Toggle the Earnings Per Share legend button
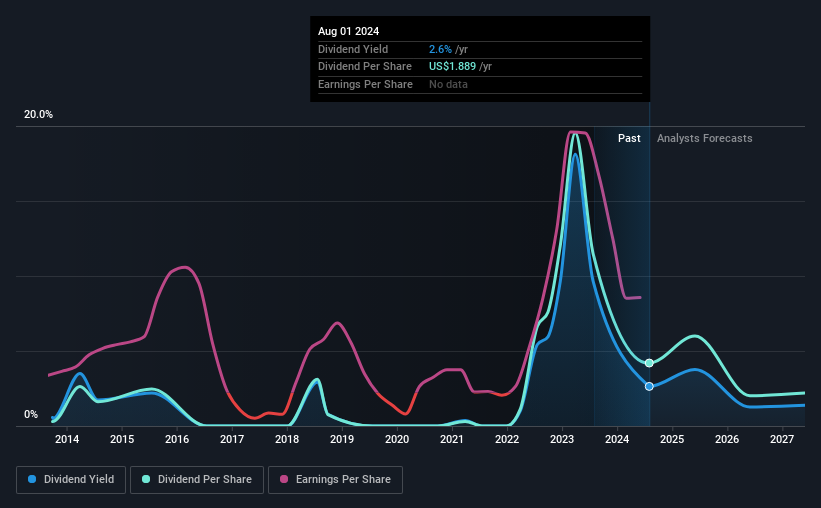 click(335, 480)
